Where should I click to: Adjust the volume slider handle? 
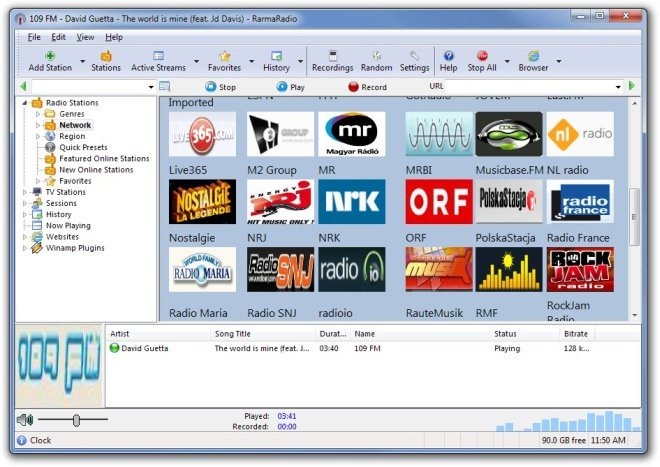tap(76, 420)
